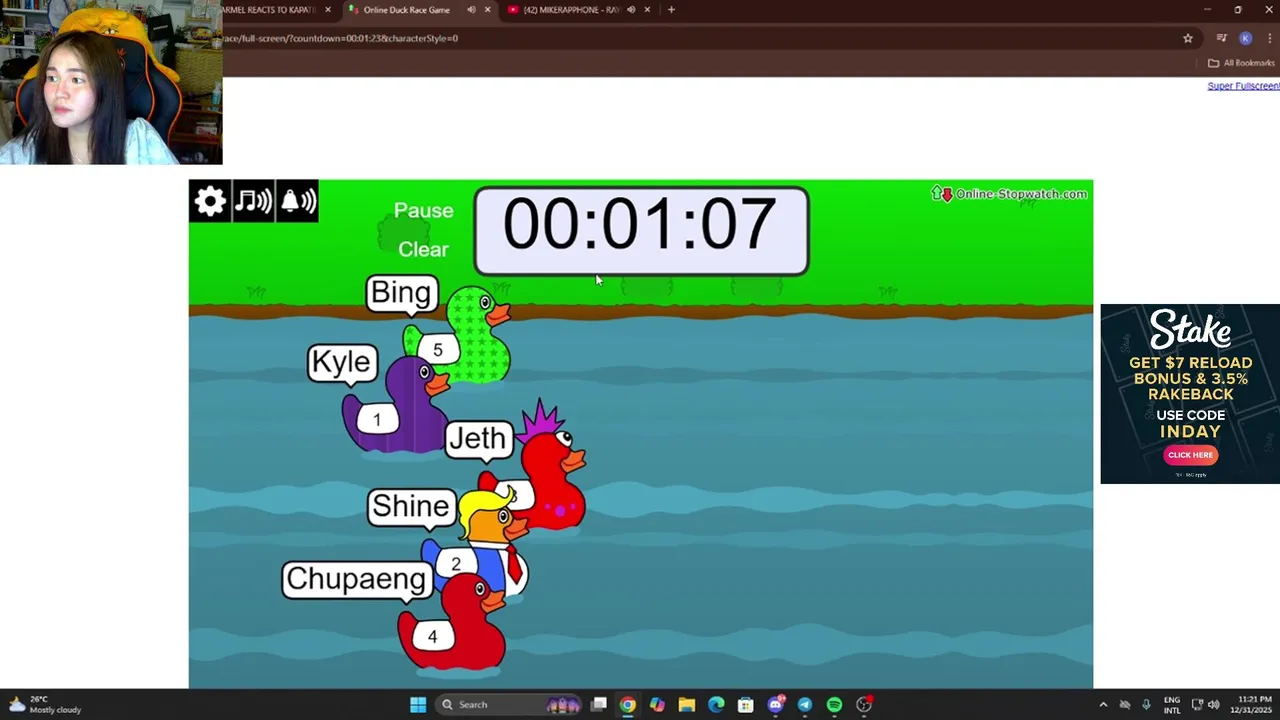Open the All Bookmarks folder
This screenshot has width=1280, height=720.
click(1241, 63)
